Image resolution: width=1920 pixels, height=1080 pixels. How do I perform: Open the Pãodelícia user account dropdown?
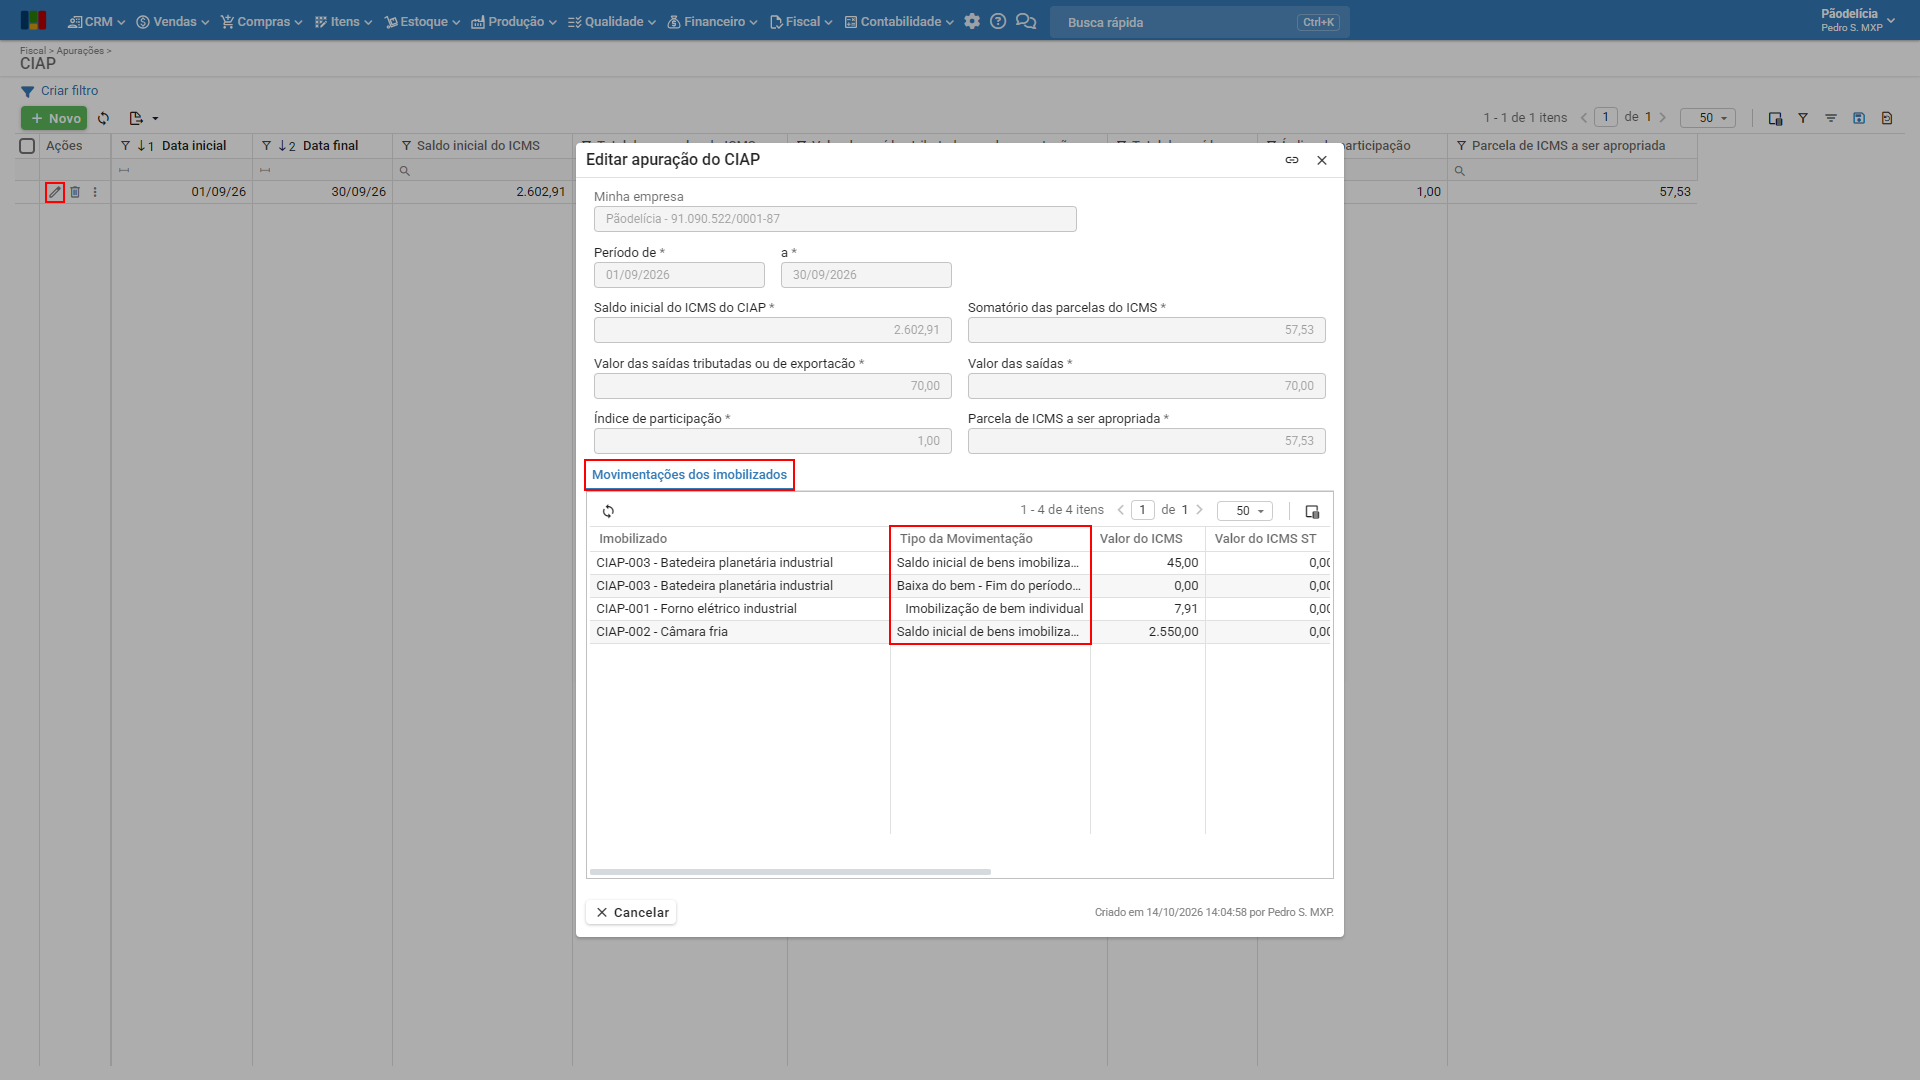point(1857,20)
